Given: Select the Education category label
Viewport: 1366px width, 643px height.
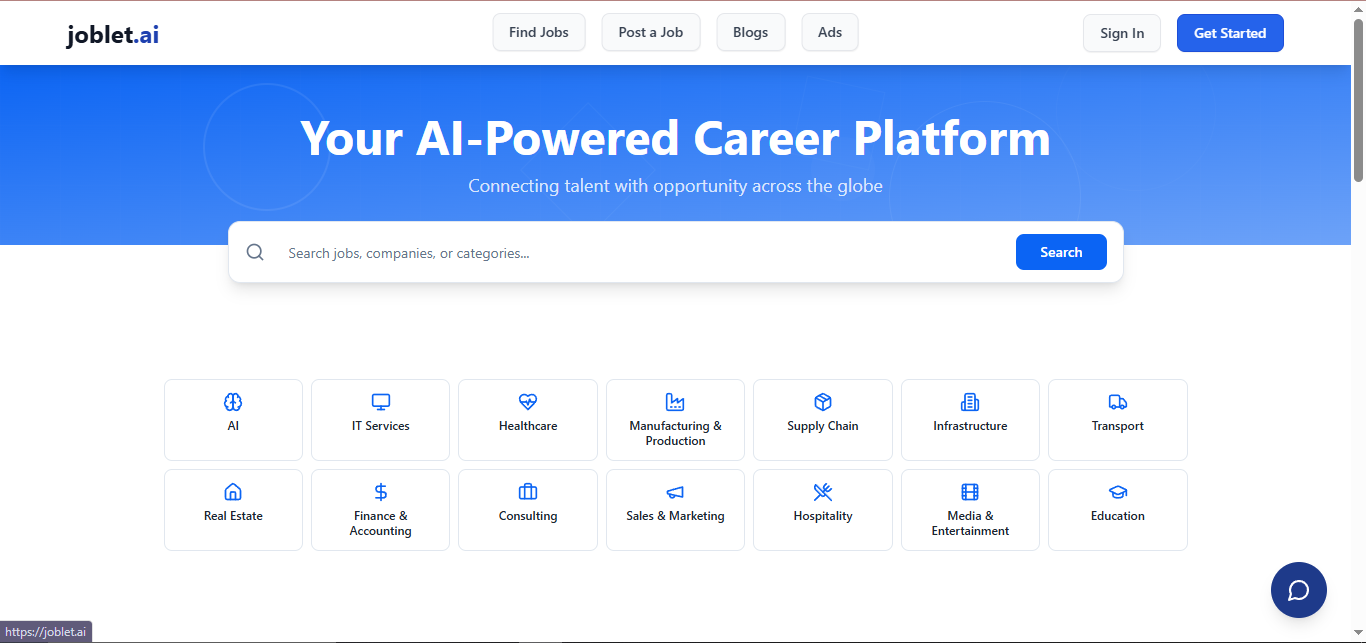Looking at the screenshot, I should 1118,516.
